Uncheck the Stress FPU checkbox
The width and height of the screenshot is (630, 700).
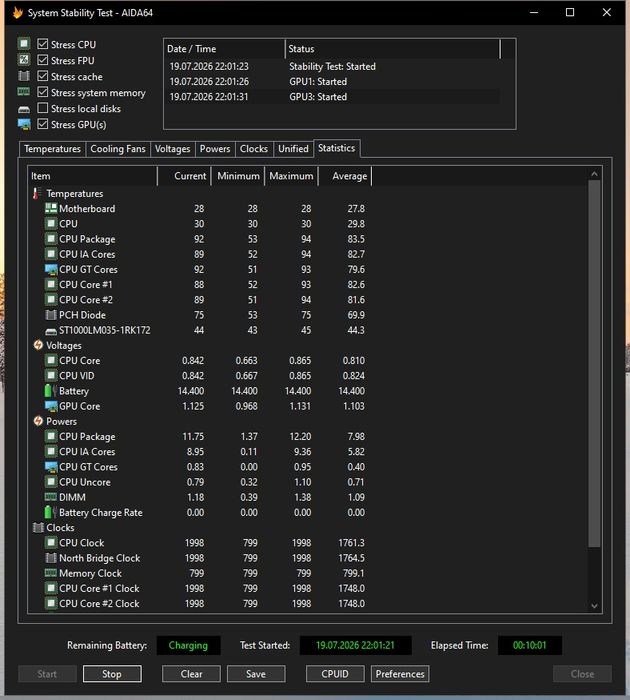(x=42, y=60)
